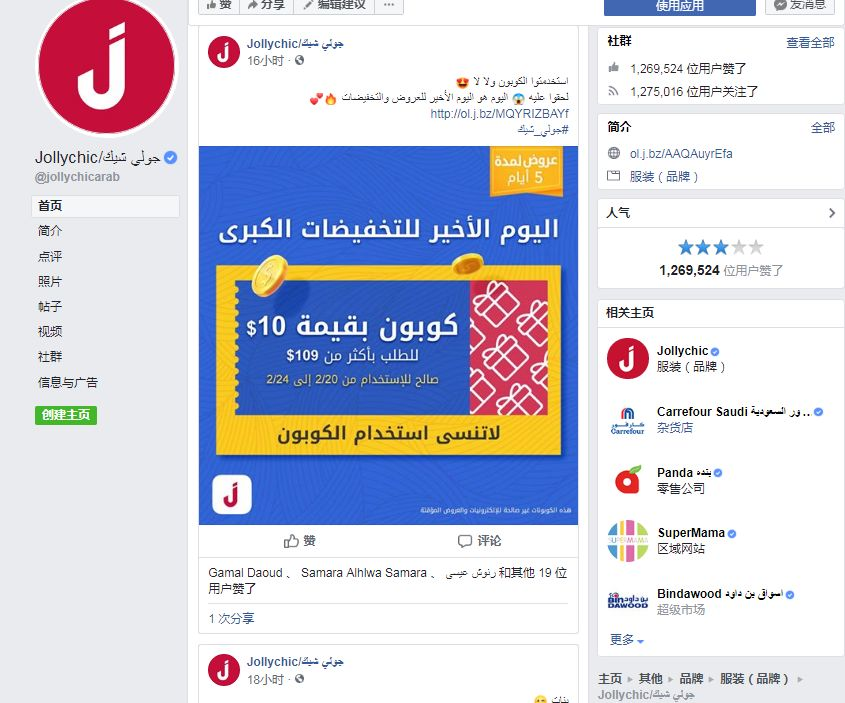The height and width of the screenshot is (703, 845).
Task: Open the Carrefour Saudi page logo
Action: (627, 420)
